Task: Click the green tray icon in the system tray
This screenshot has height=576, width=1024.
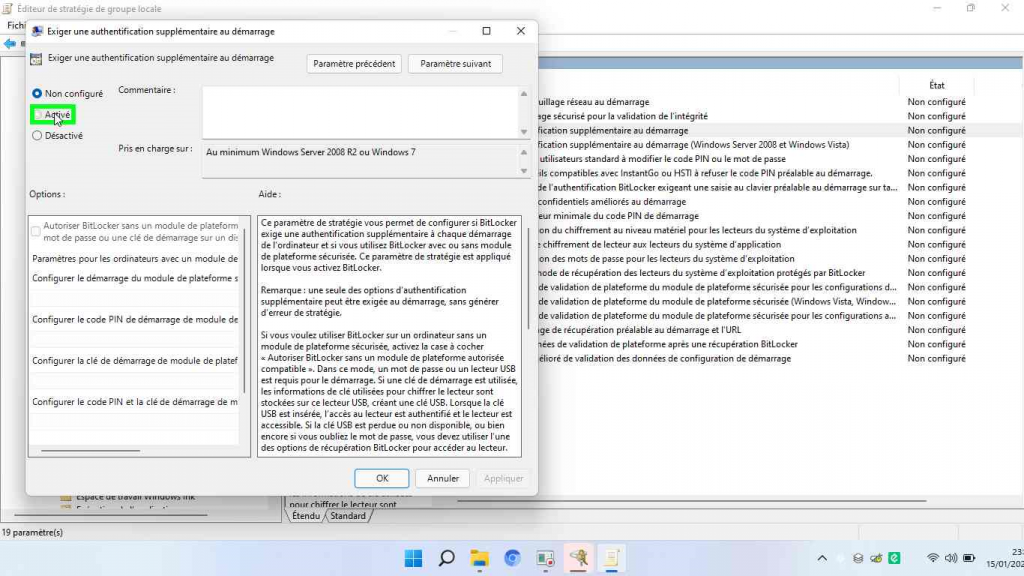Action: 895,558
